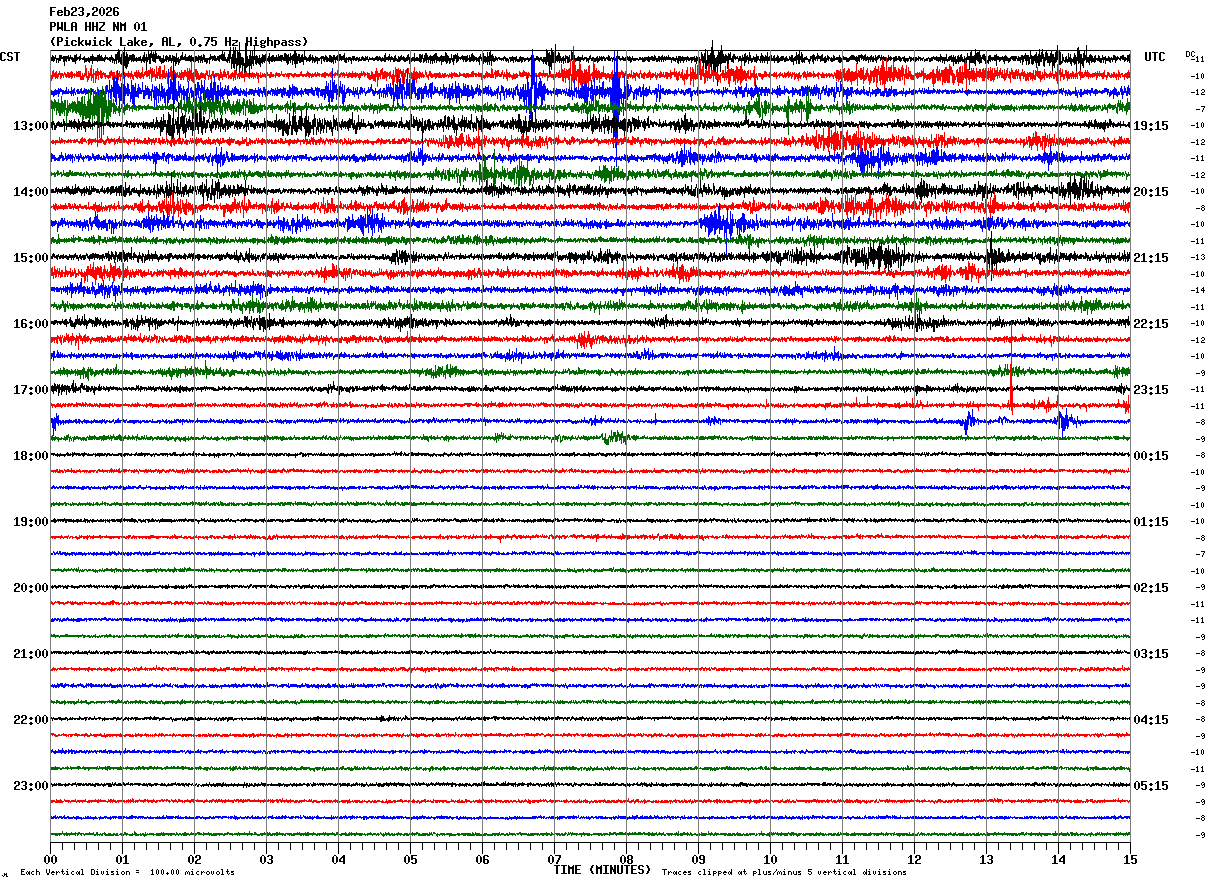Pick the 20:15 UTC time label

(1151, 192)
